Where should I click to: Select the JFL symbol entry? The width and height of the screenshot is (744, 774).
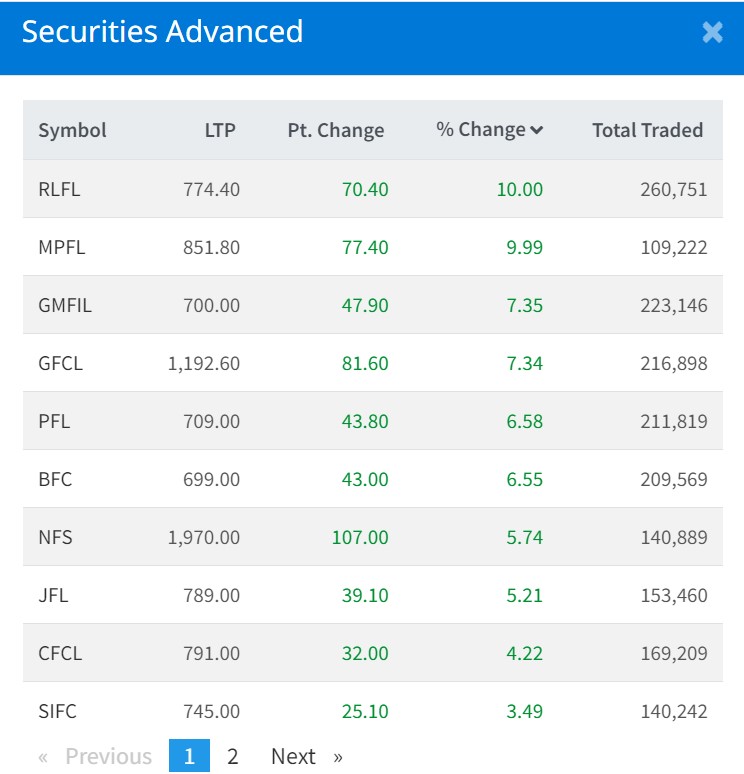point(53,595)
